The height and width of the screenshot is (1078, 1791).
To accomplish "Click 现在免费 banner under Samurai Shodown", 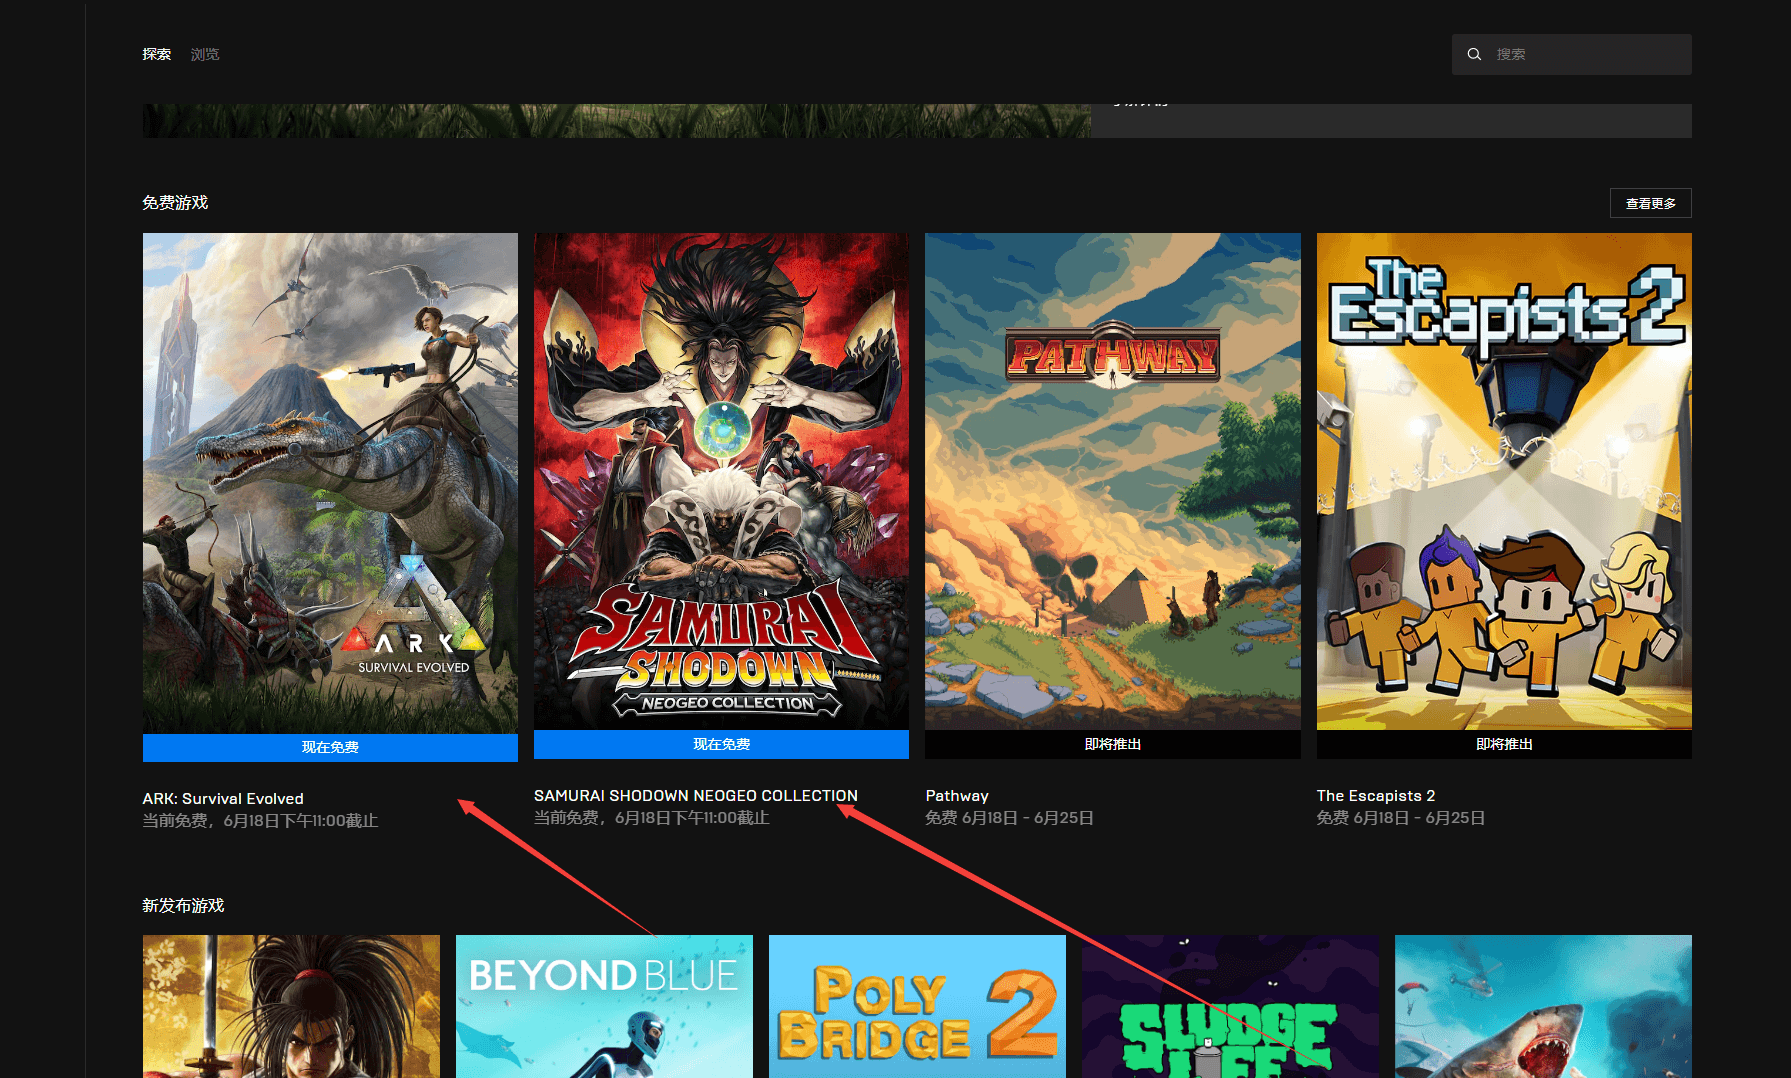I will click(721, 744).
